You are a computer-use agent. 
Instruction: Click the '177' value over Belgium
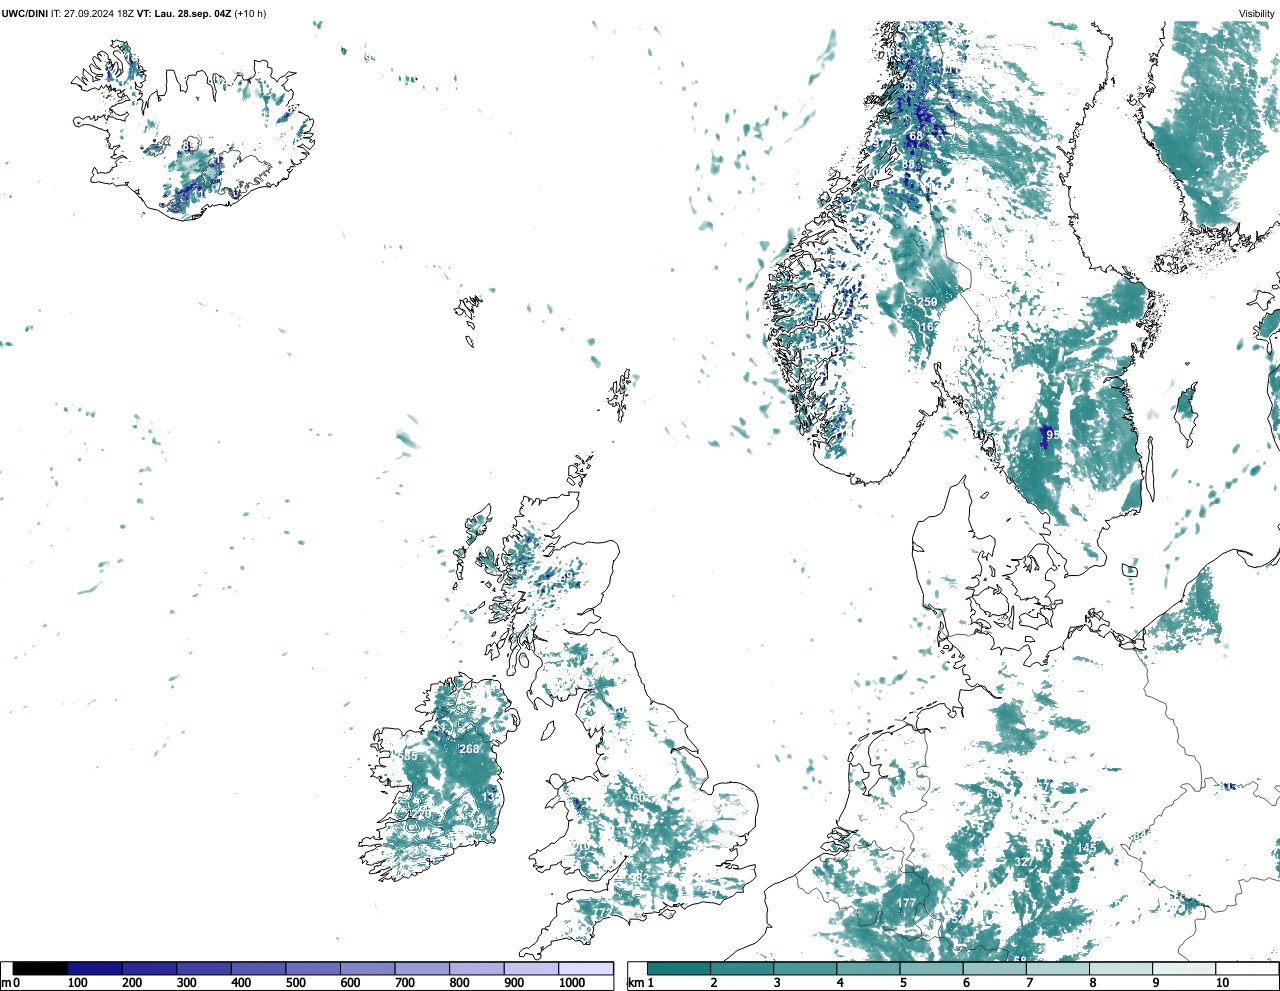906,903
